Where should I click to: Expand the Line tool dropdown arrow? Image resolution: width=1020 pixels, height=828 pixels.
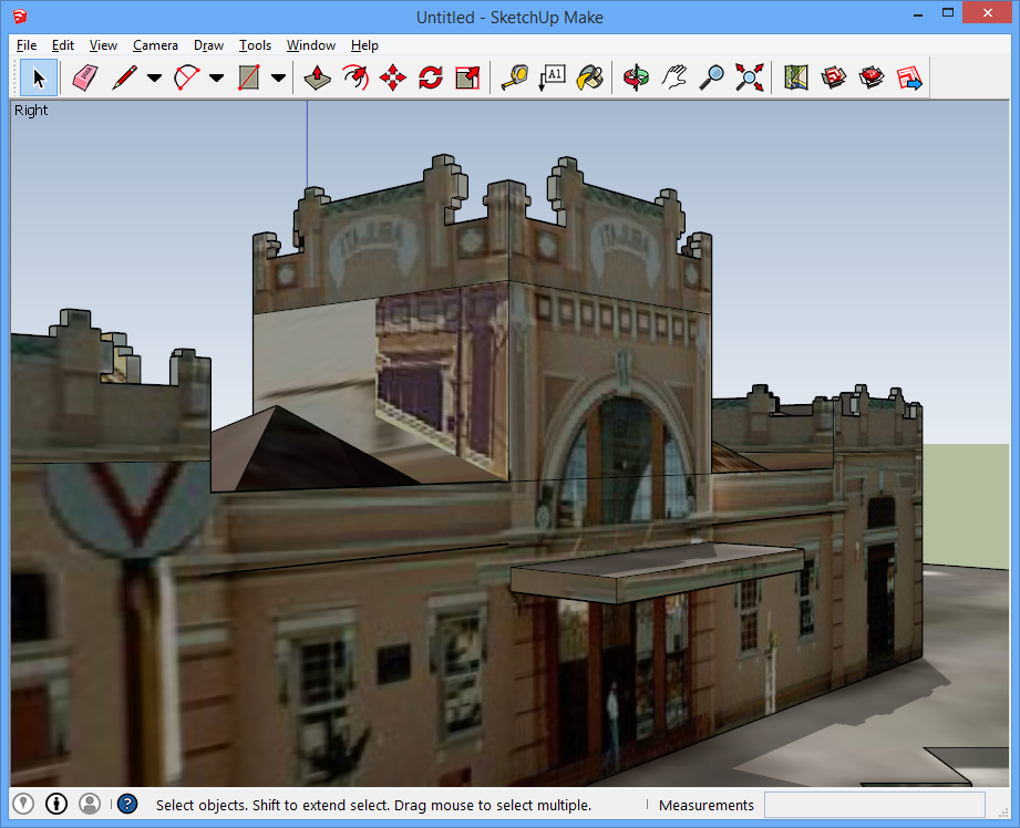point(154,78)
